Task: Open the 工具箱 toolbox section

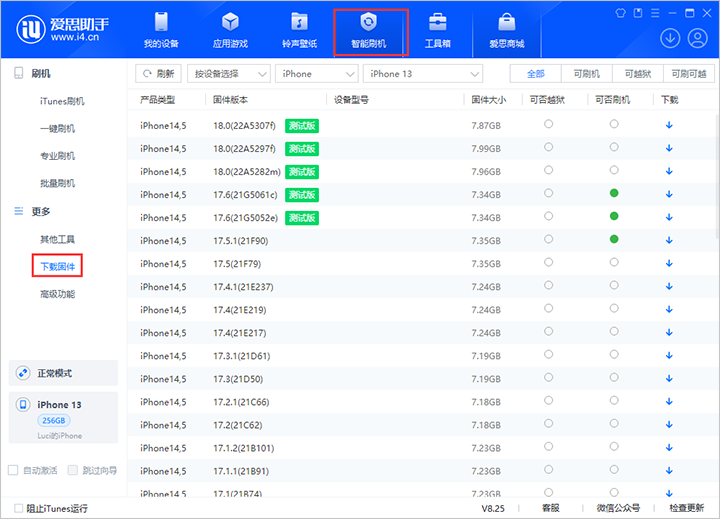Action: coord(438,30)
